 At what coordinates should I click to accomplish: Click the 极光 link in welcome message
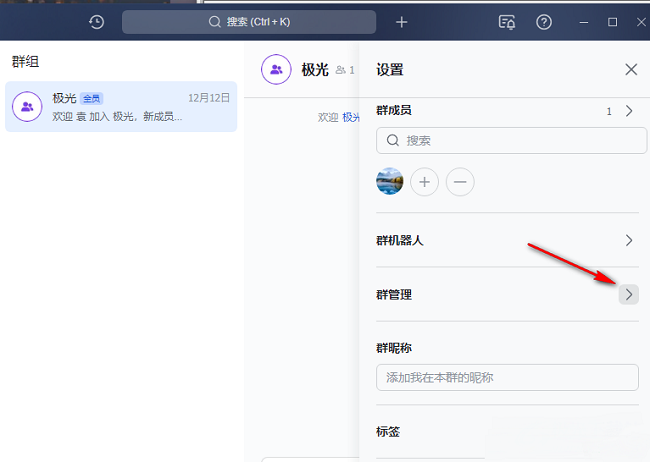pyautogui.click(x=350, y=117)
